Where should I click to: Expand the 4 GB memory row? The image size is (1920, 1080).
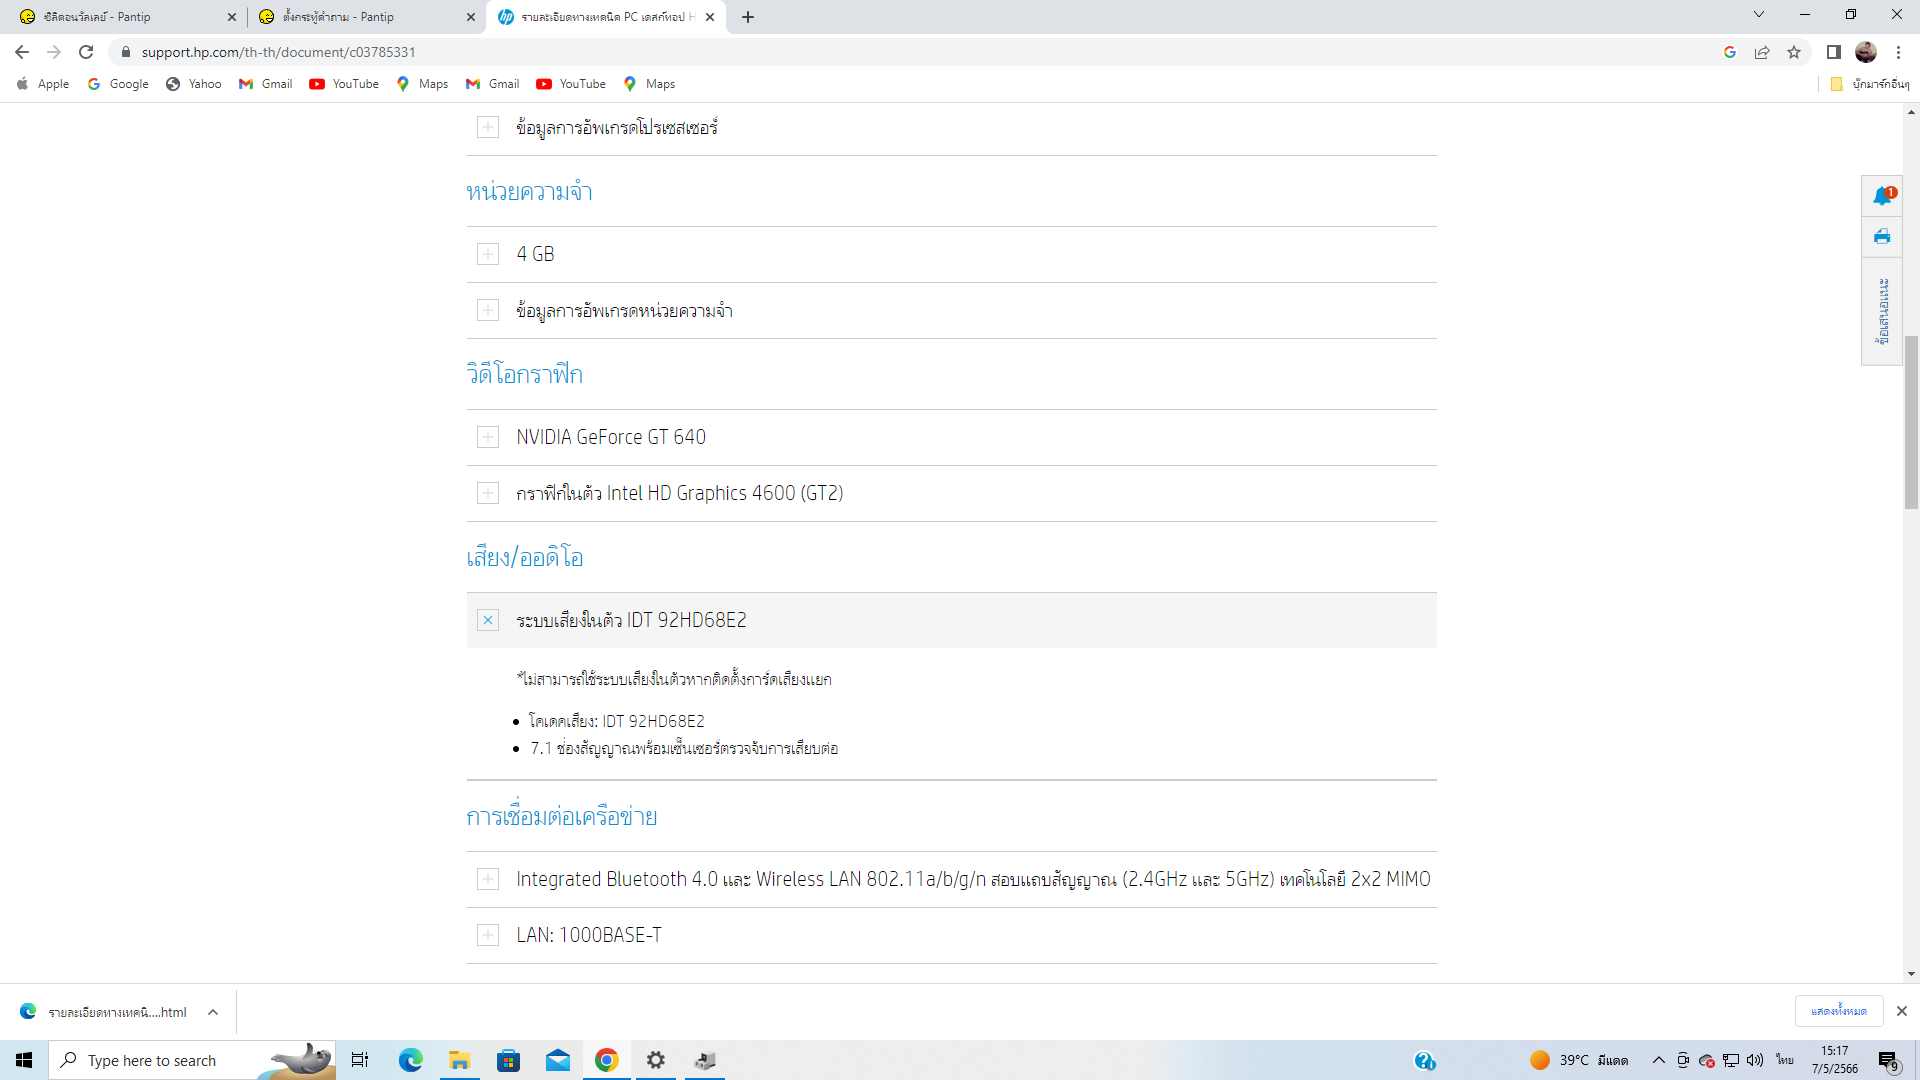[x=951, y=254]
